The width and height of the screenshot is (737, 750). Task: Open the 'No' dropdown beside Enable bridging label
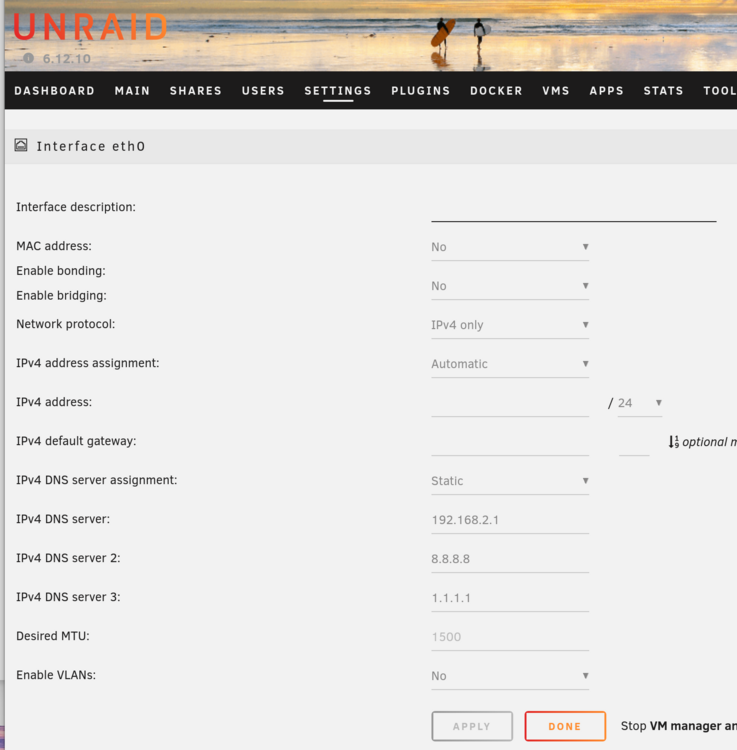(510, 286)
